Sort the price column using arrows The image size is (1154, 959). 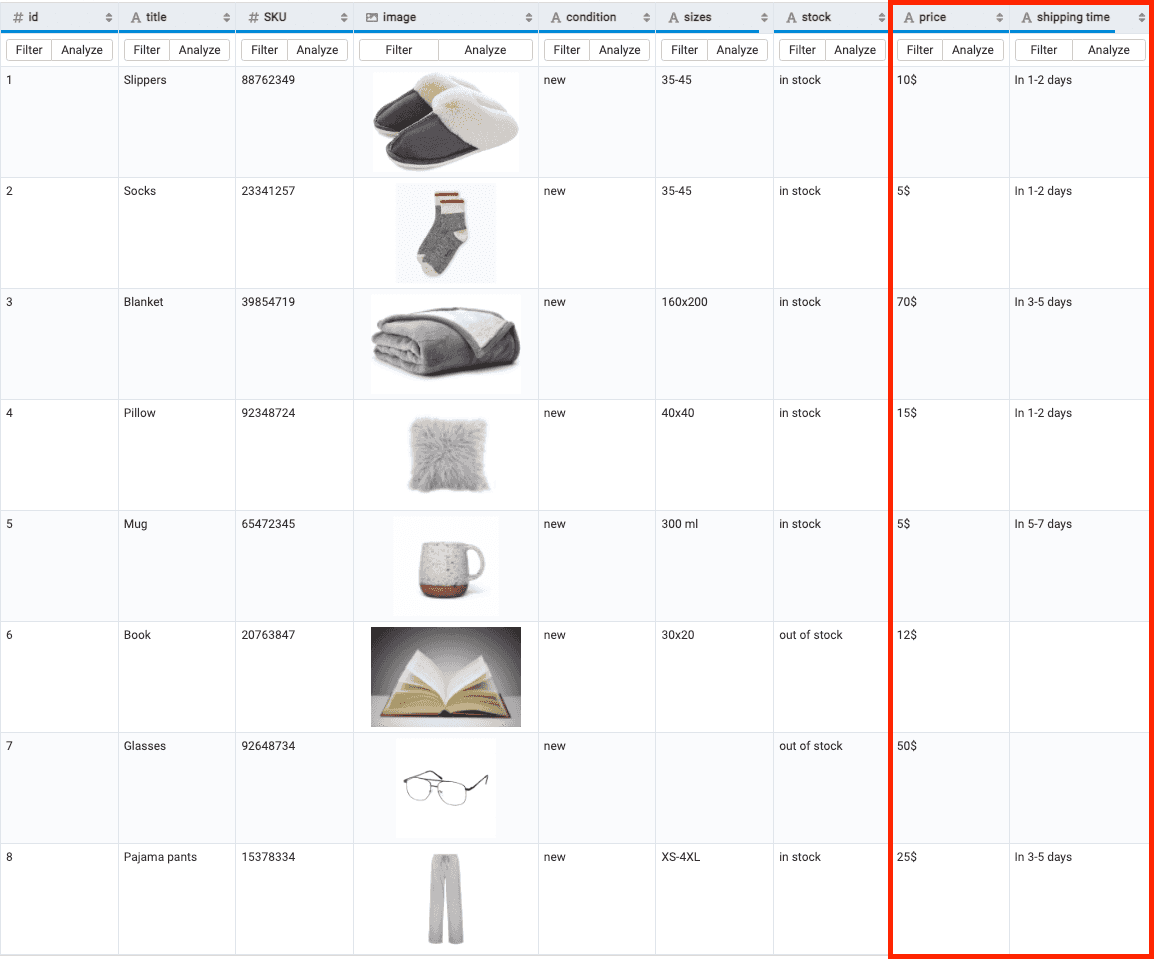pos(999,18)
